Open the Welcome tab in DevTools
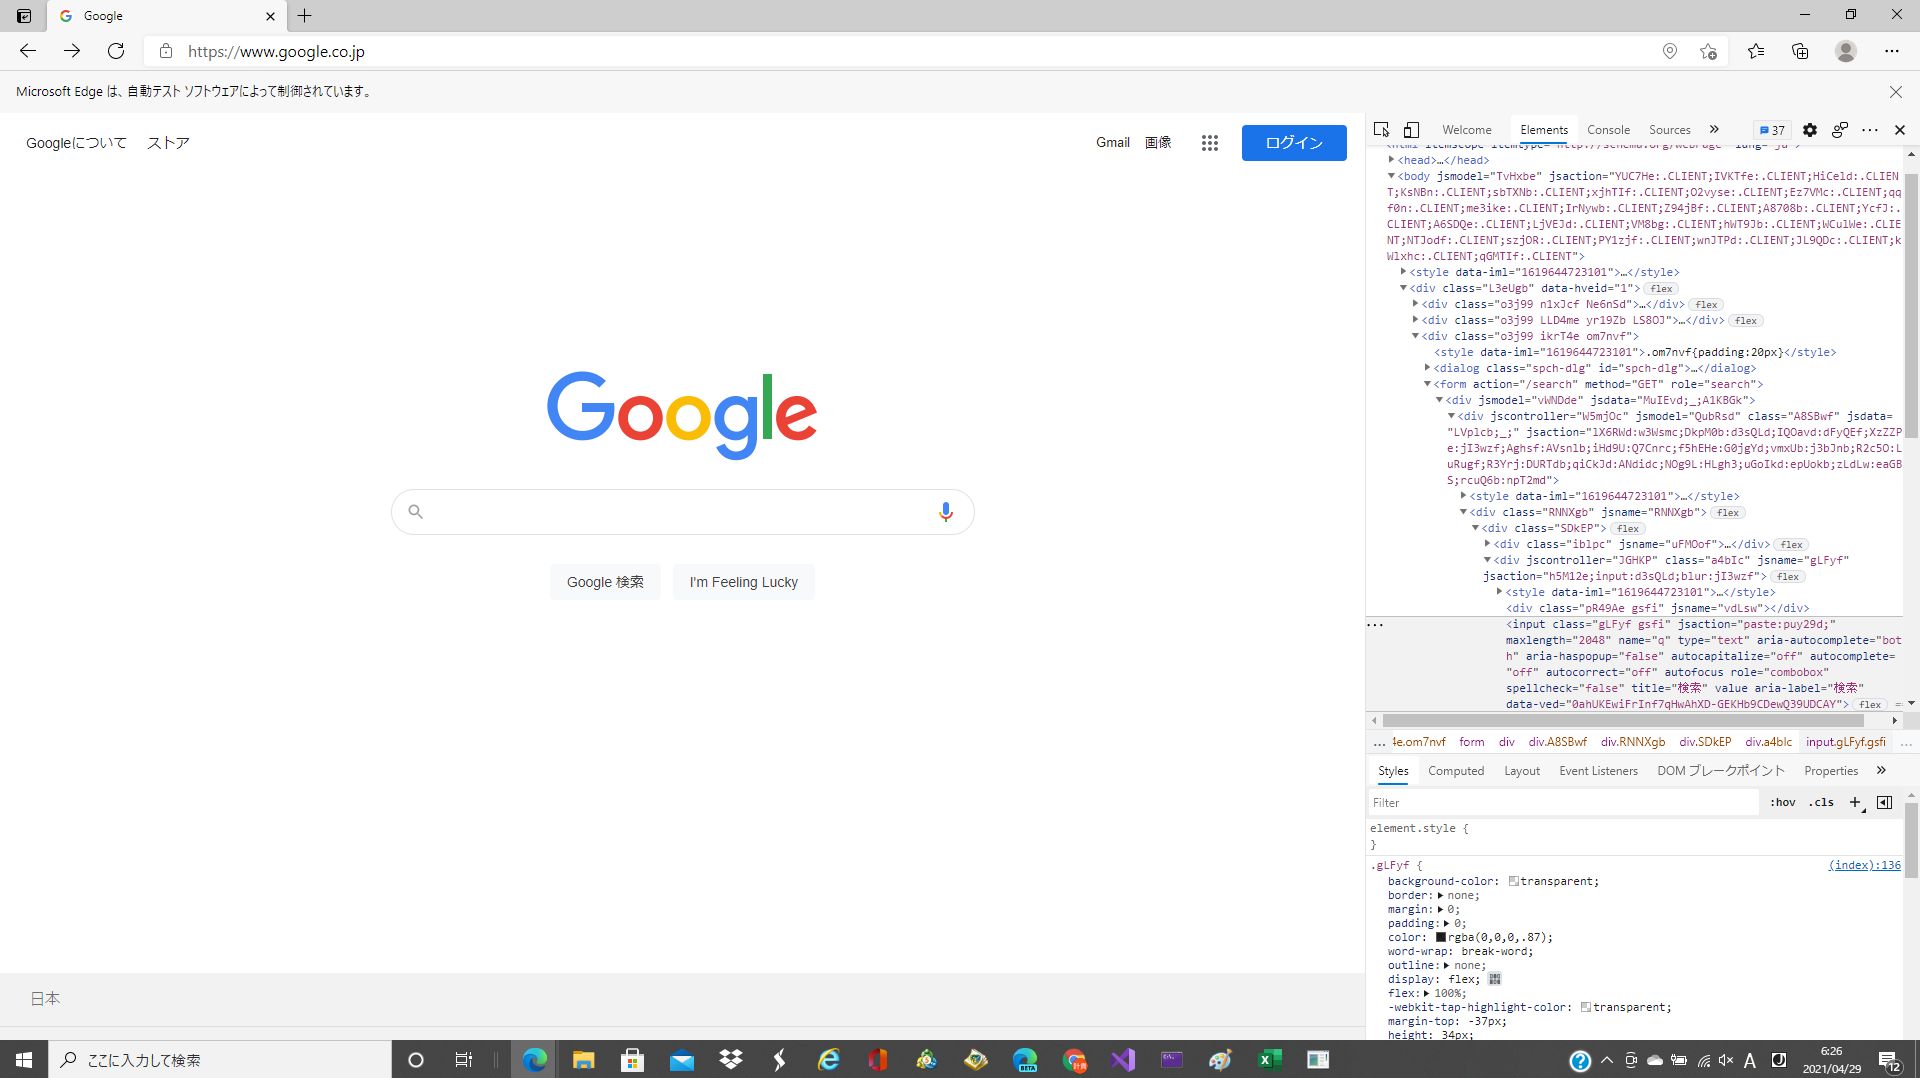Screen dimensions: 1920x1078 click(1466, 130)
